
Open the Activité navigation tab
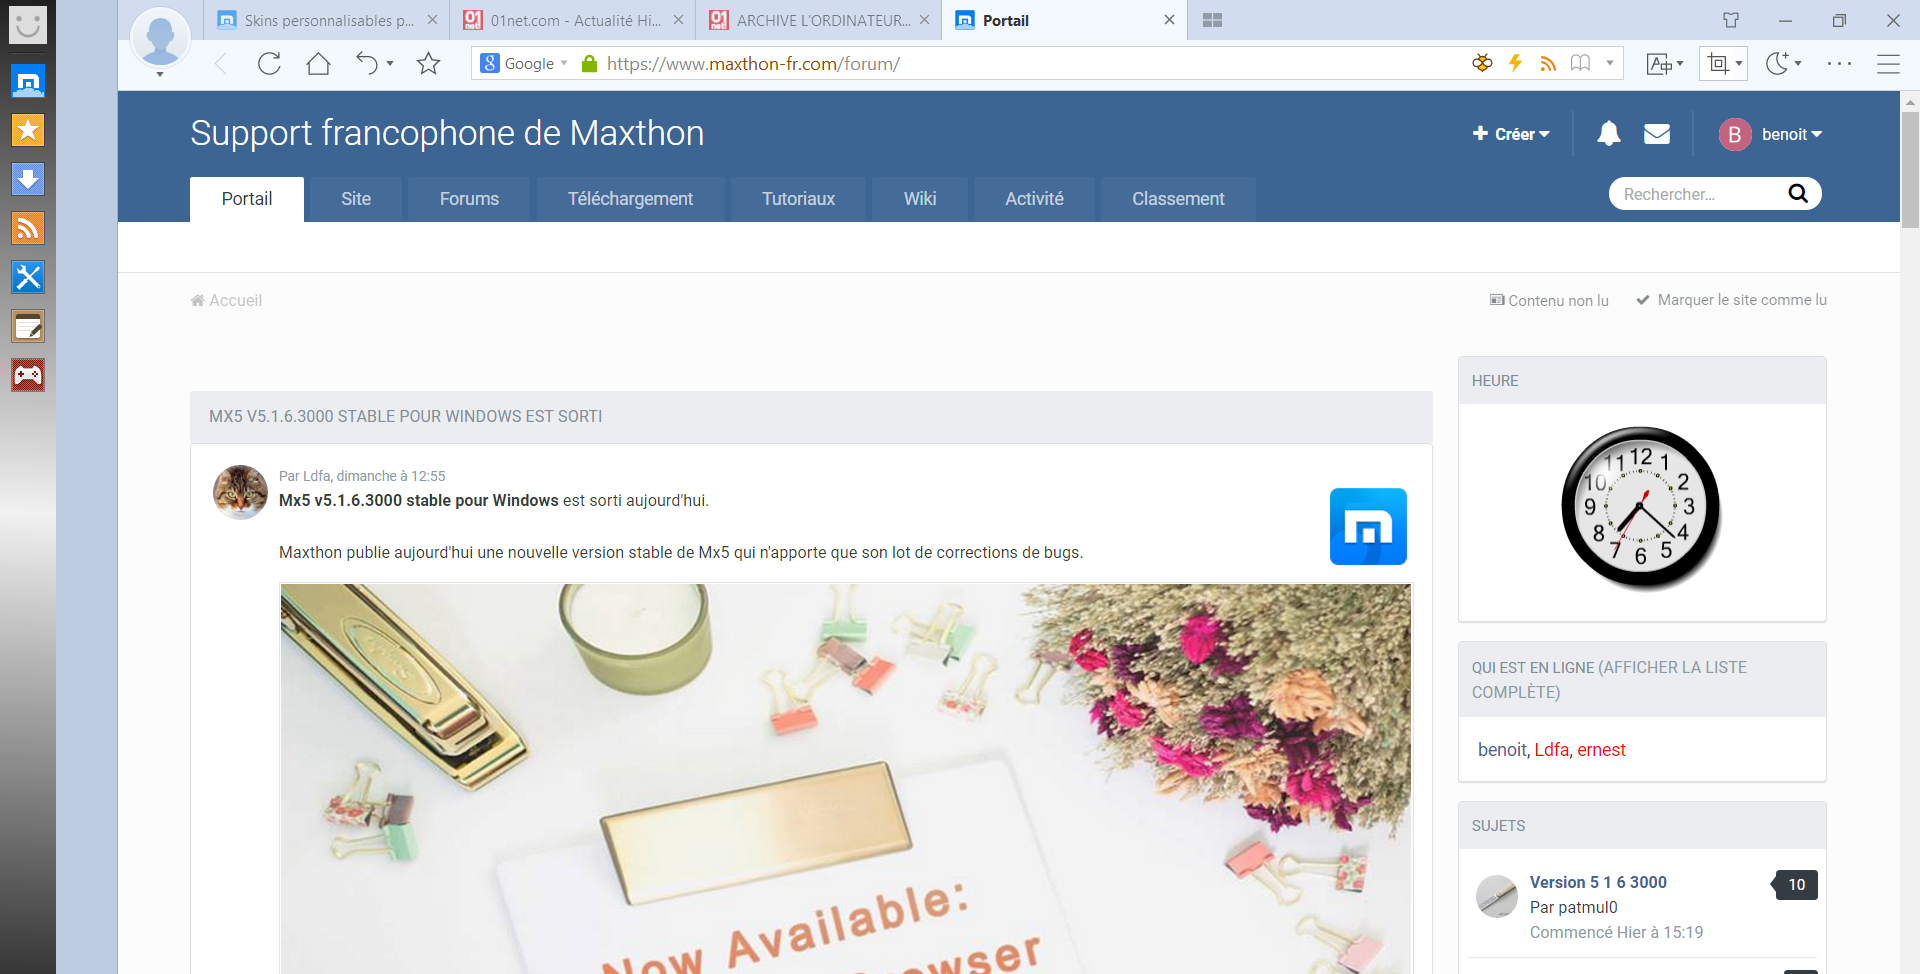coord(1034,199)
